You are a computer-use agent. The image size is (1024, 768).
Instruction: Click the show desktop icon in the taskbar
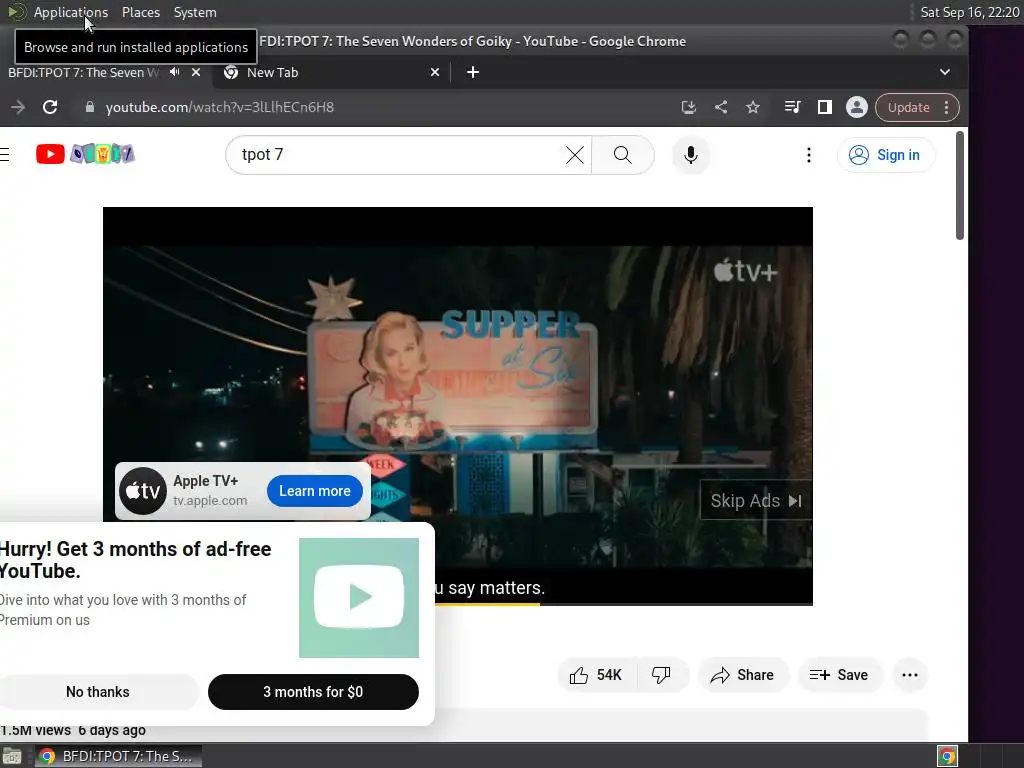click(12, 756)
